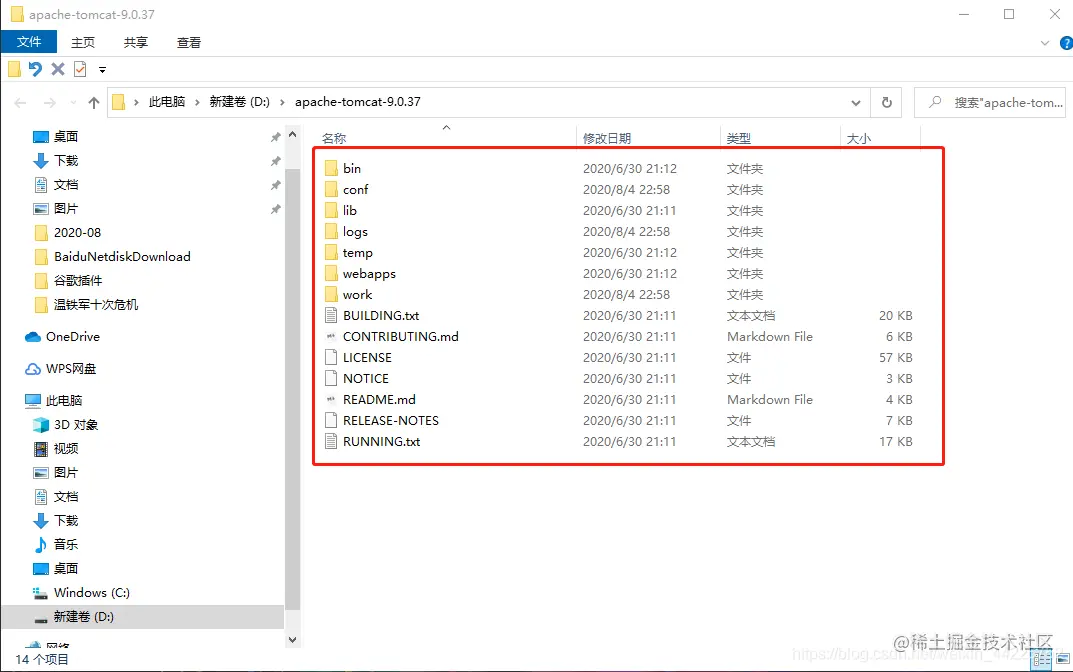Open the quick access toolbar customize dropdown
The image size is (1073, 672).
click(103, 70)
